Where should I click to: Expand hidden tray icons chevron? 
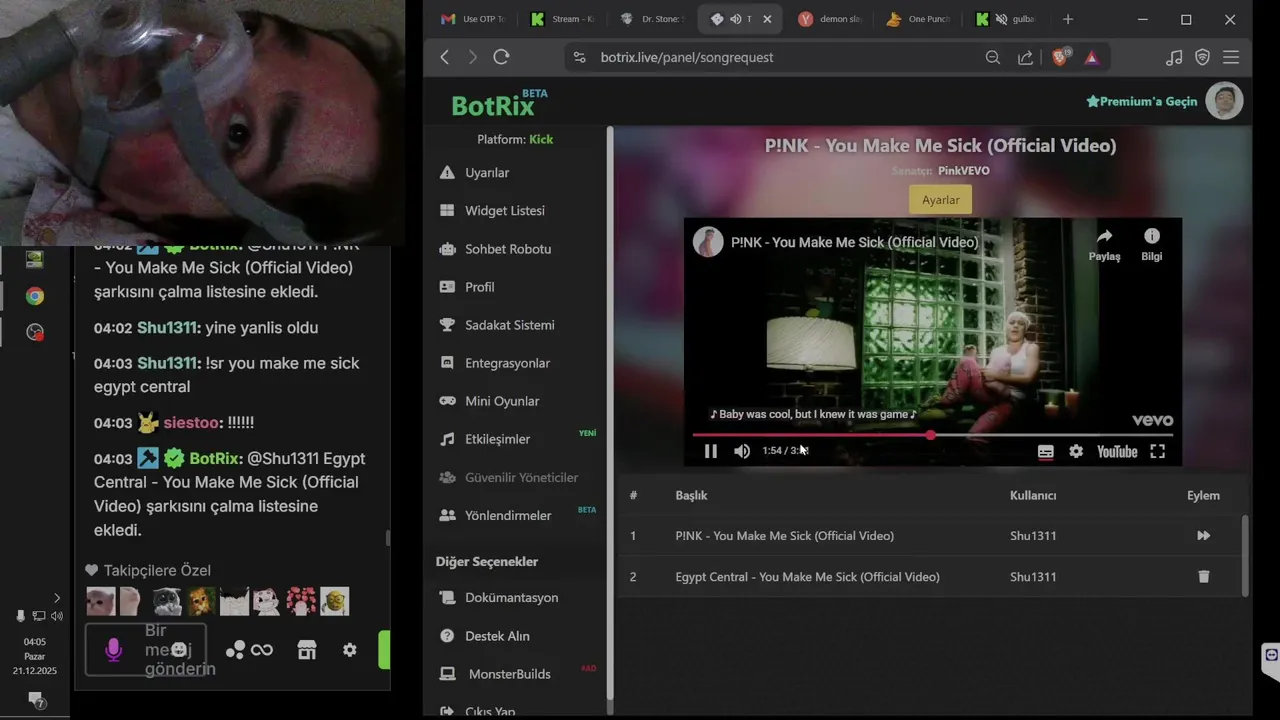[57, 598]
